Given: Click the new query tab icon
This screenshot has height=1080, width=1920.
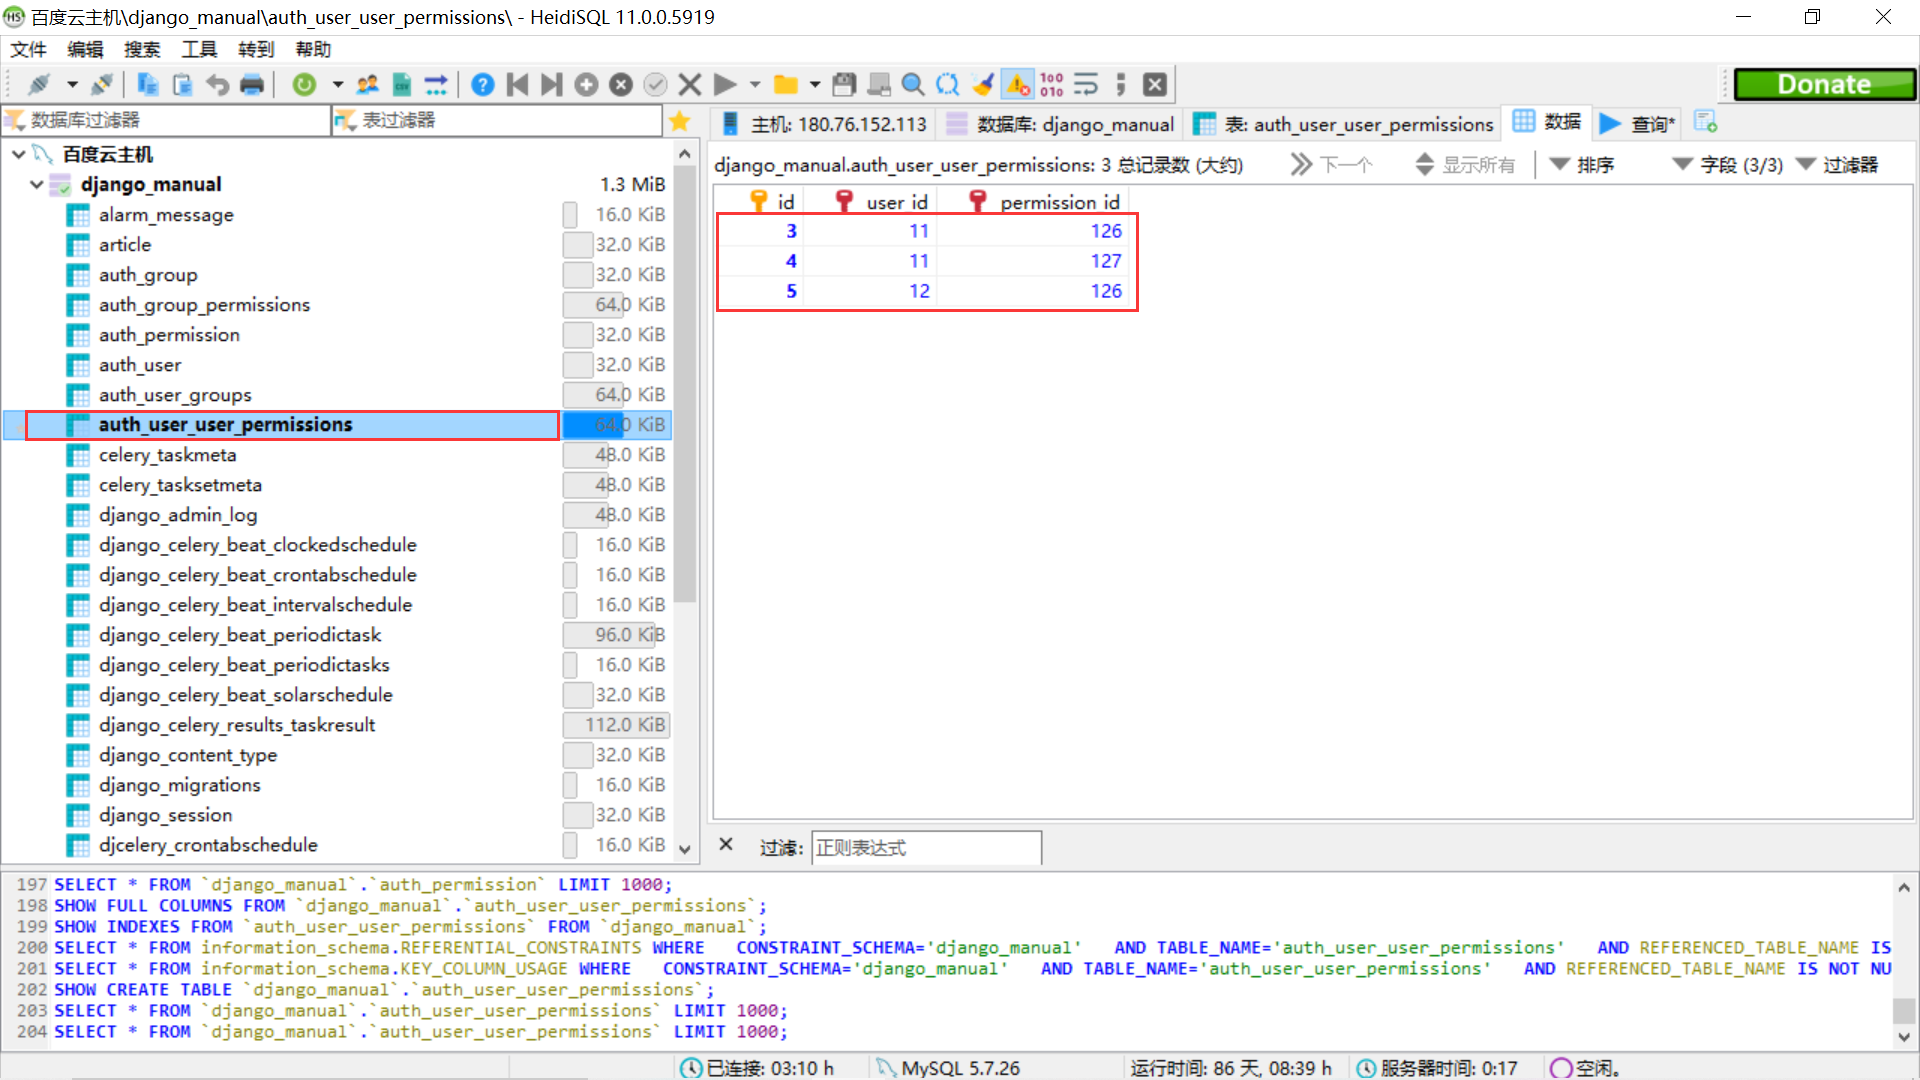Looking at the screenshot, I should coord(1705,122).
